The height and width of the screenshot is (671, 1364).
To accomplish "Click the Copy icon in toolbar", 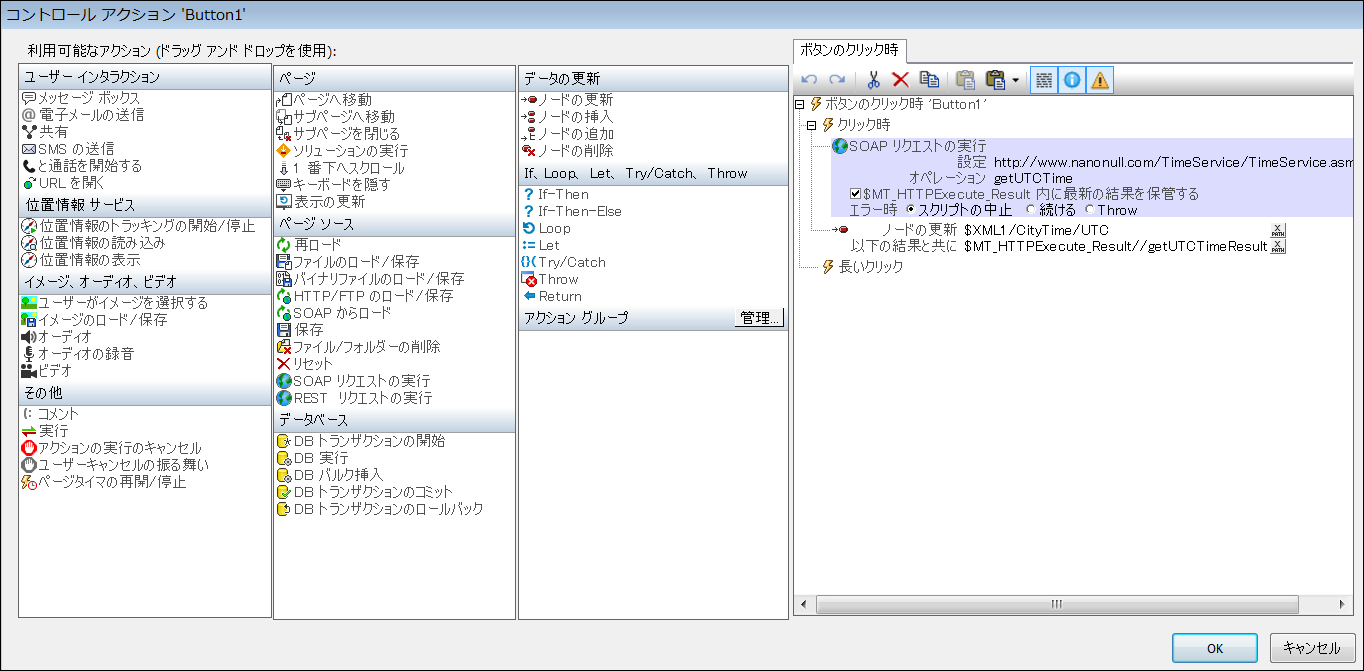I will tap(929, 81).
